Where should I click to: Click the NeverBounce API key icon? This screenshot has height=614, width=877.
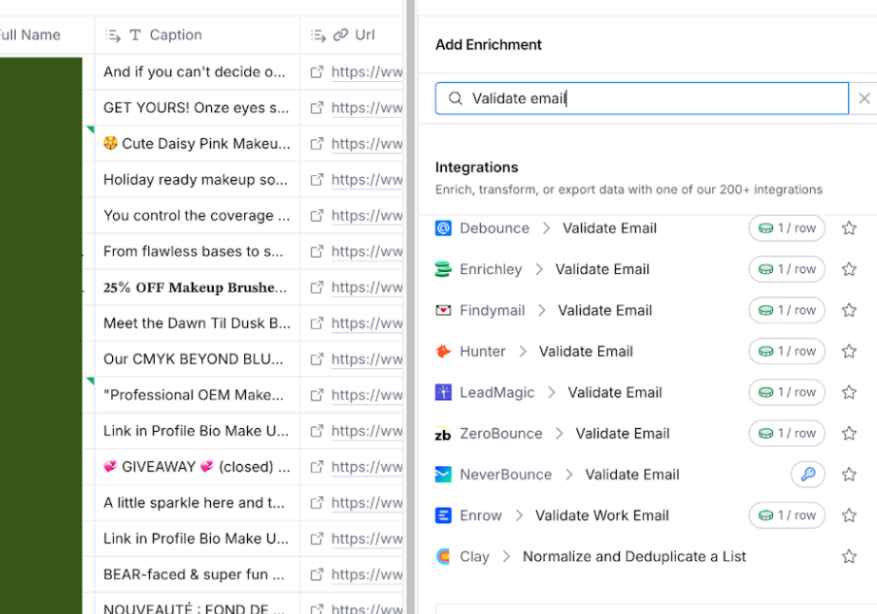(x=808, y=475)
